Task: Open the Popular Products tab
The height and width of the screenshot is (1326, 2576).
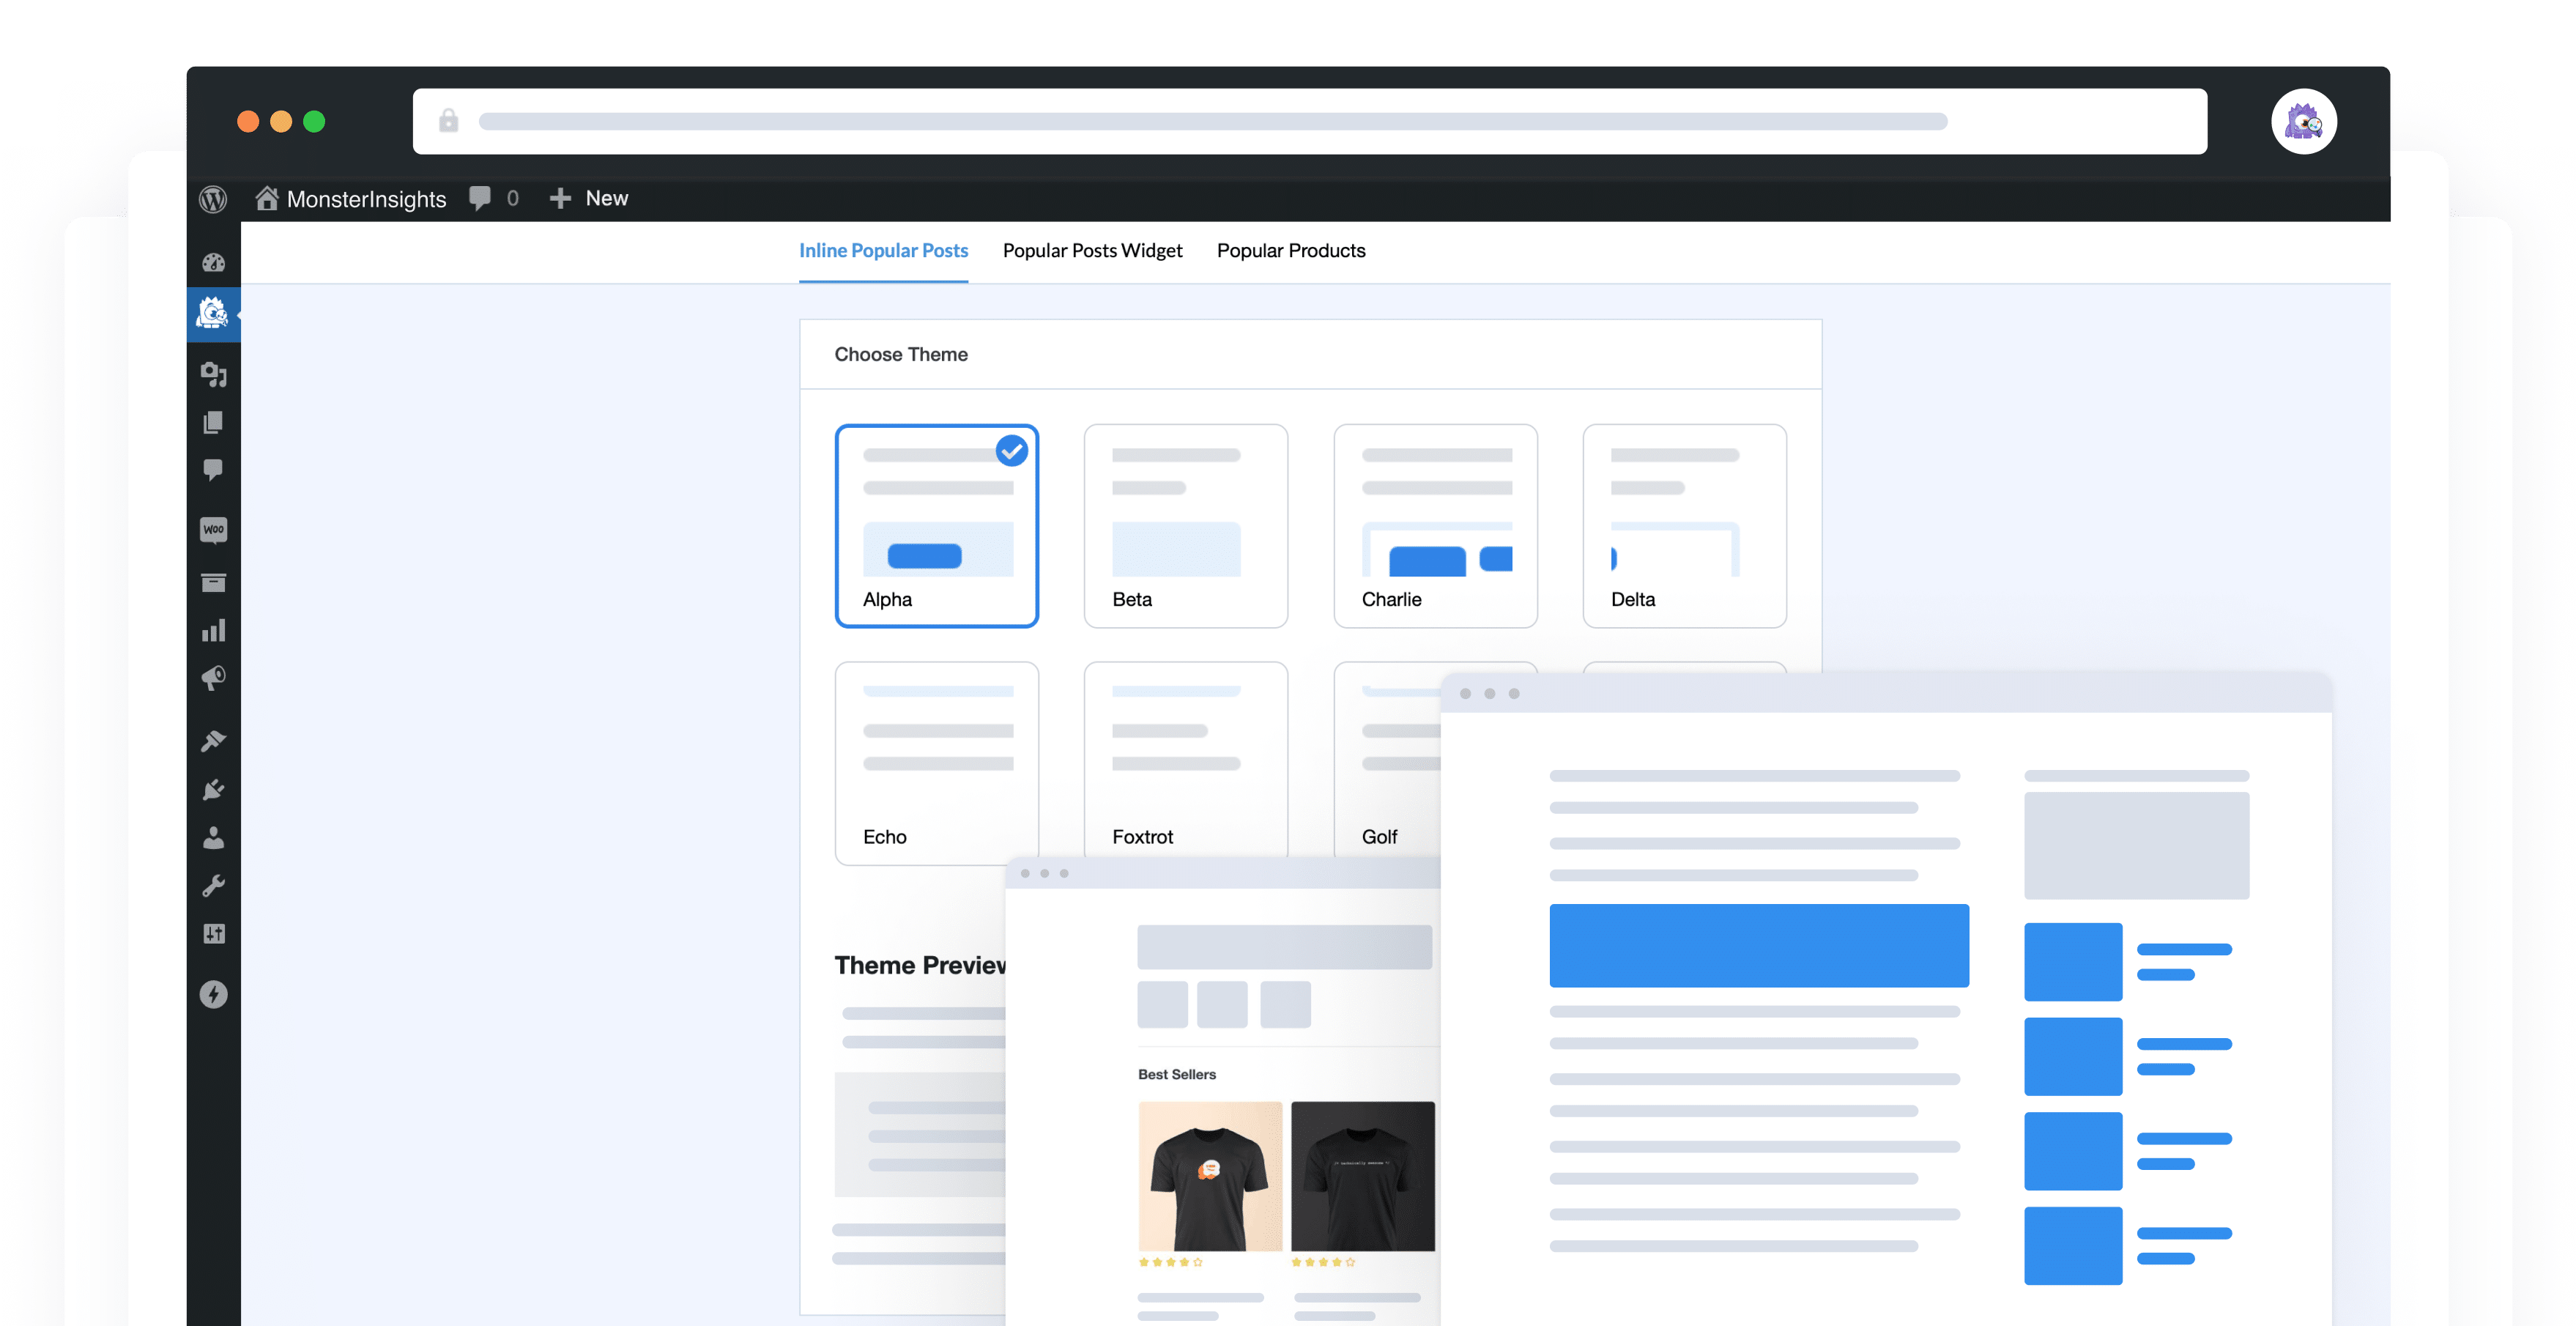Action: [1290, 251]
